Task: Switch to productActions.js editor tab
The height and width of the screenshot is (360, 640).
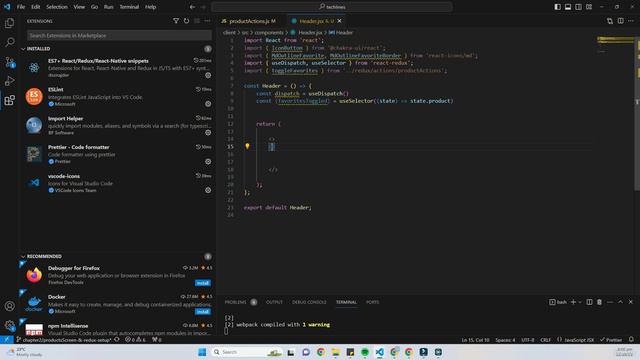Action: (x=249, y=21)
